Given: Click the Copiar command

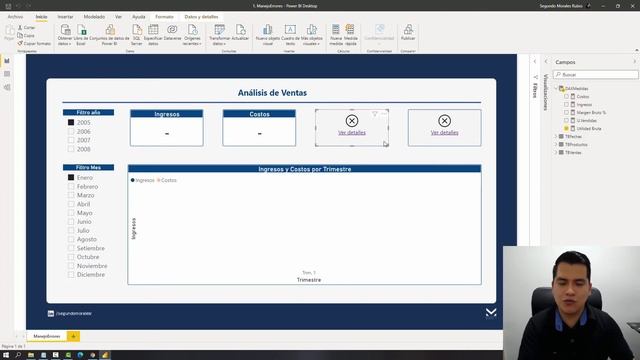Looking at the screenshot, I should (x=26, y=36).
